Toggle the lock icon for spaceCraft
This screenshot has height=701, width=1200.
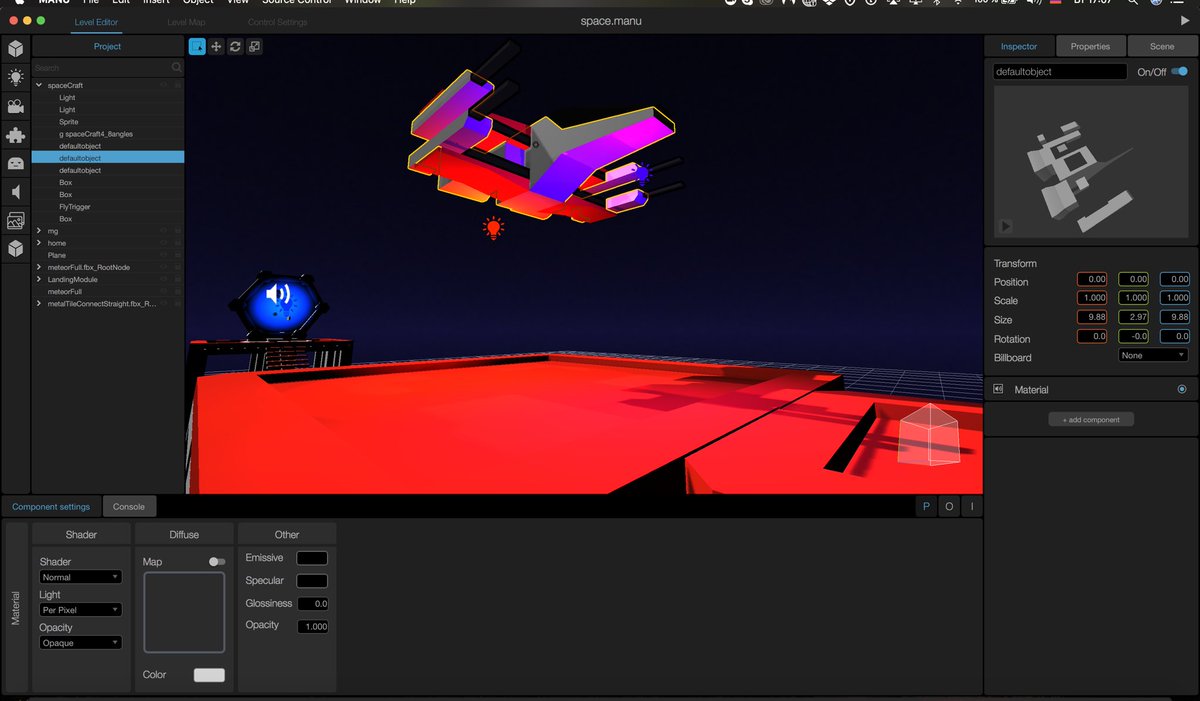(x=177, y=85)
